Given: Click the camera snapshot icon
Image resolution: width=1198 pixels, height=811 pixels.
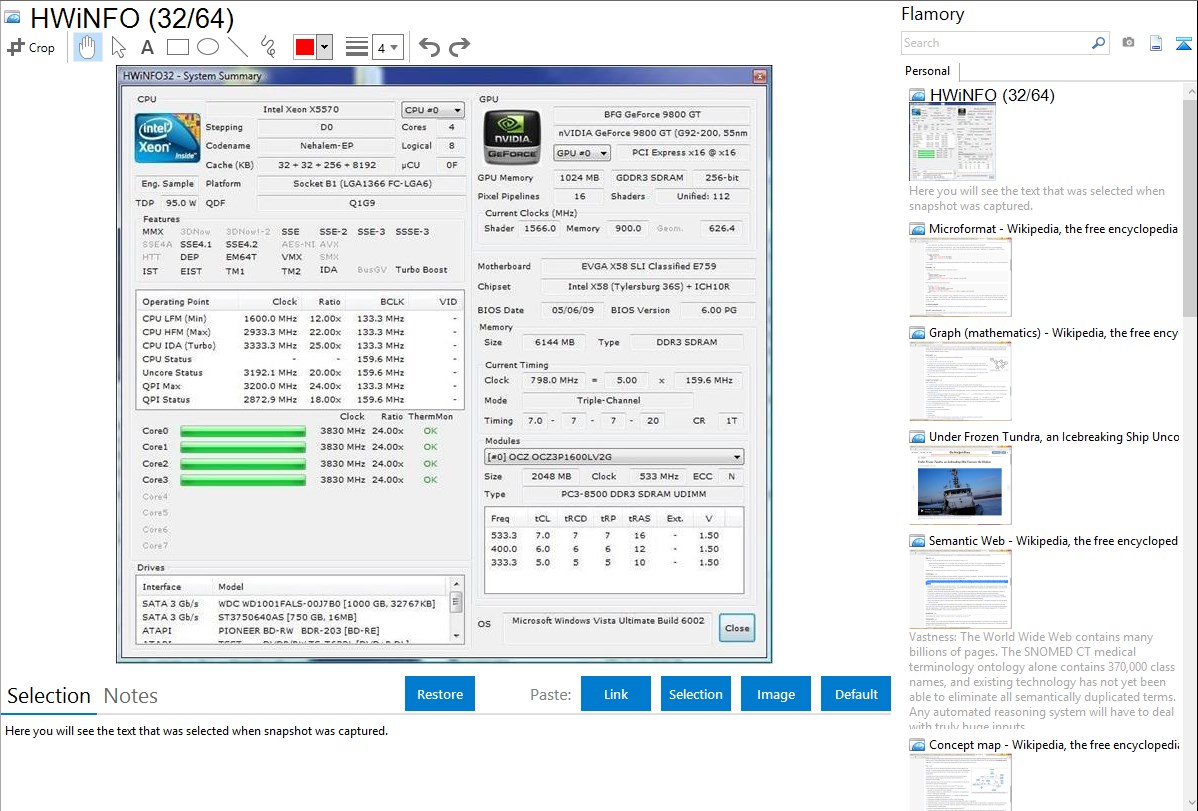Looking at the screenshot, I should pos(1128,43).
